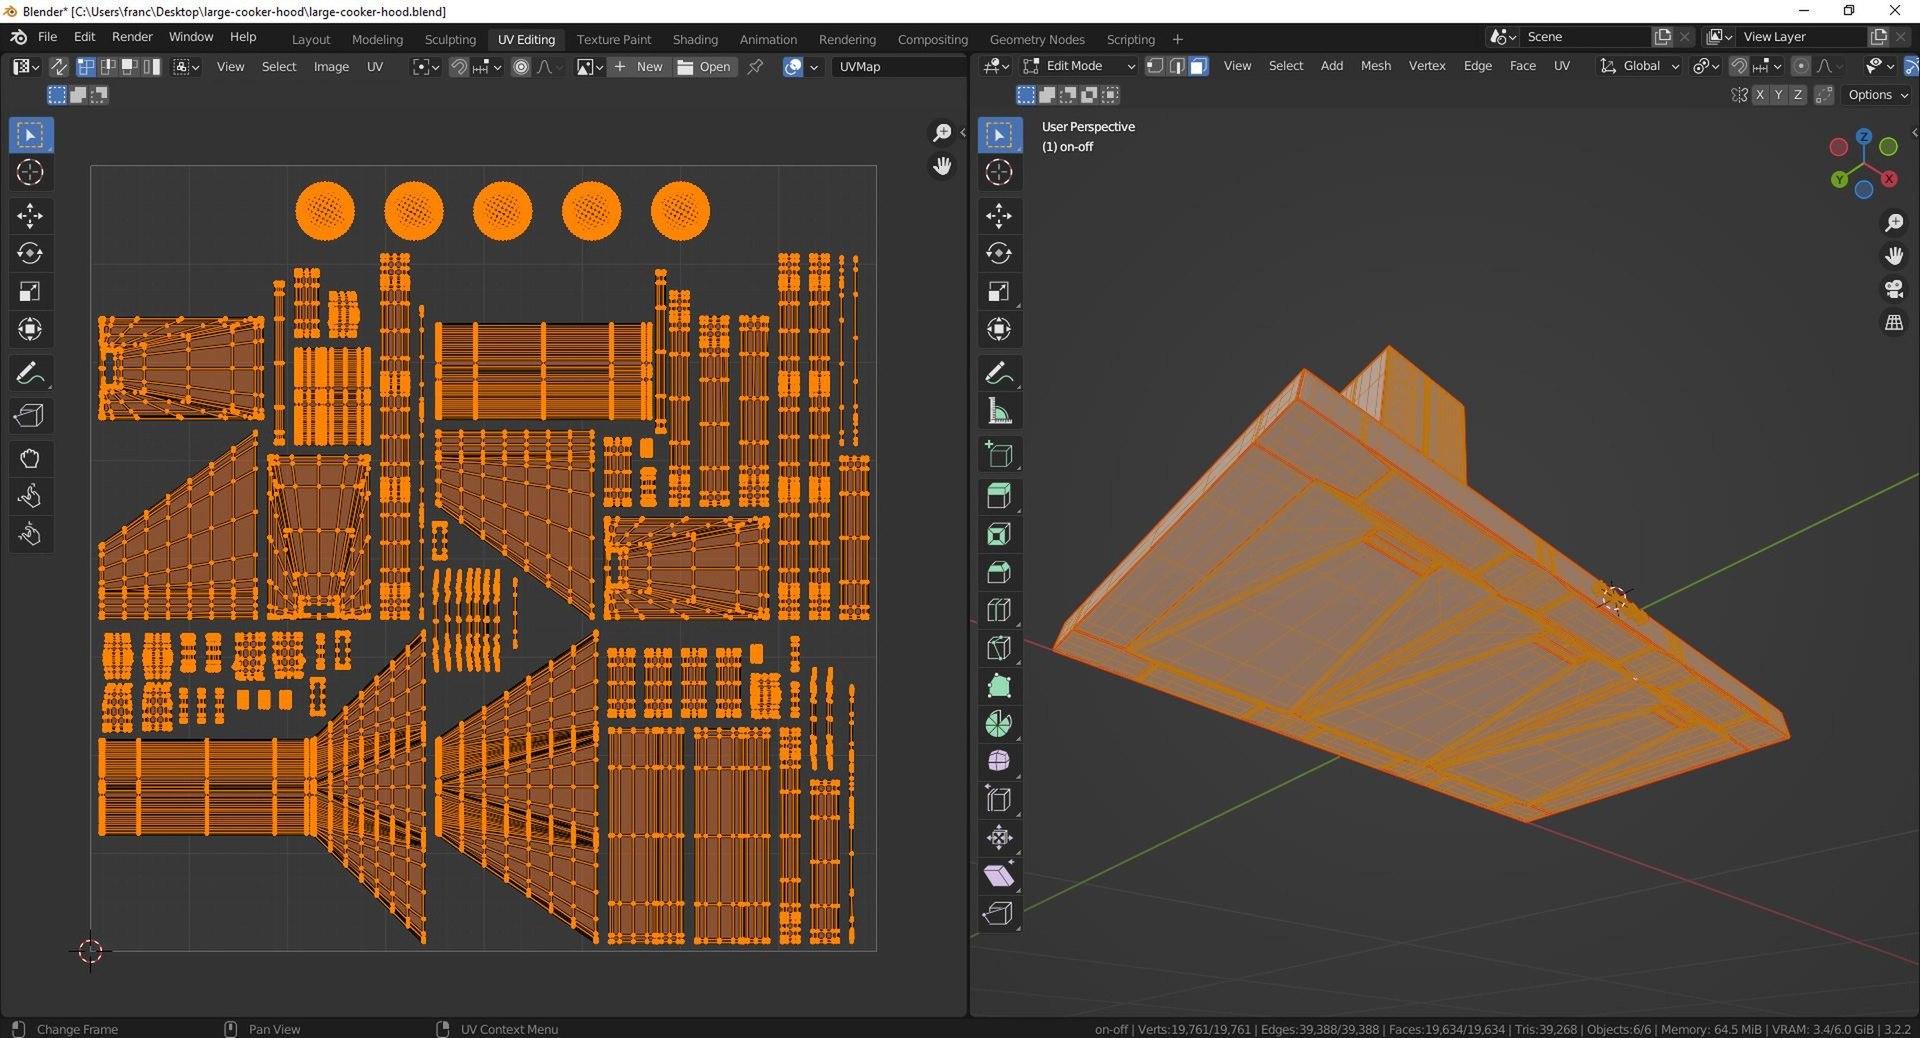
Task: Enable face select mode in 3D viewport
Action: pos(1198,66)
